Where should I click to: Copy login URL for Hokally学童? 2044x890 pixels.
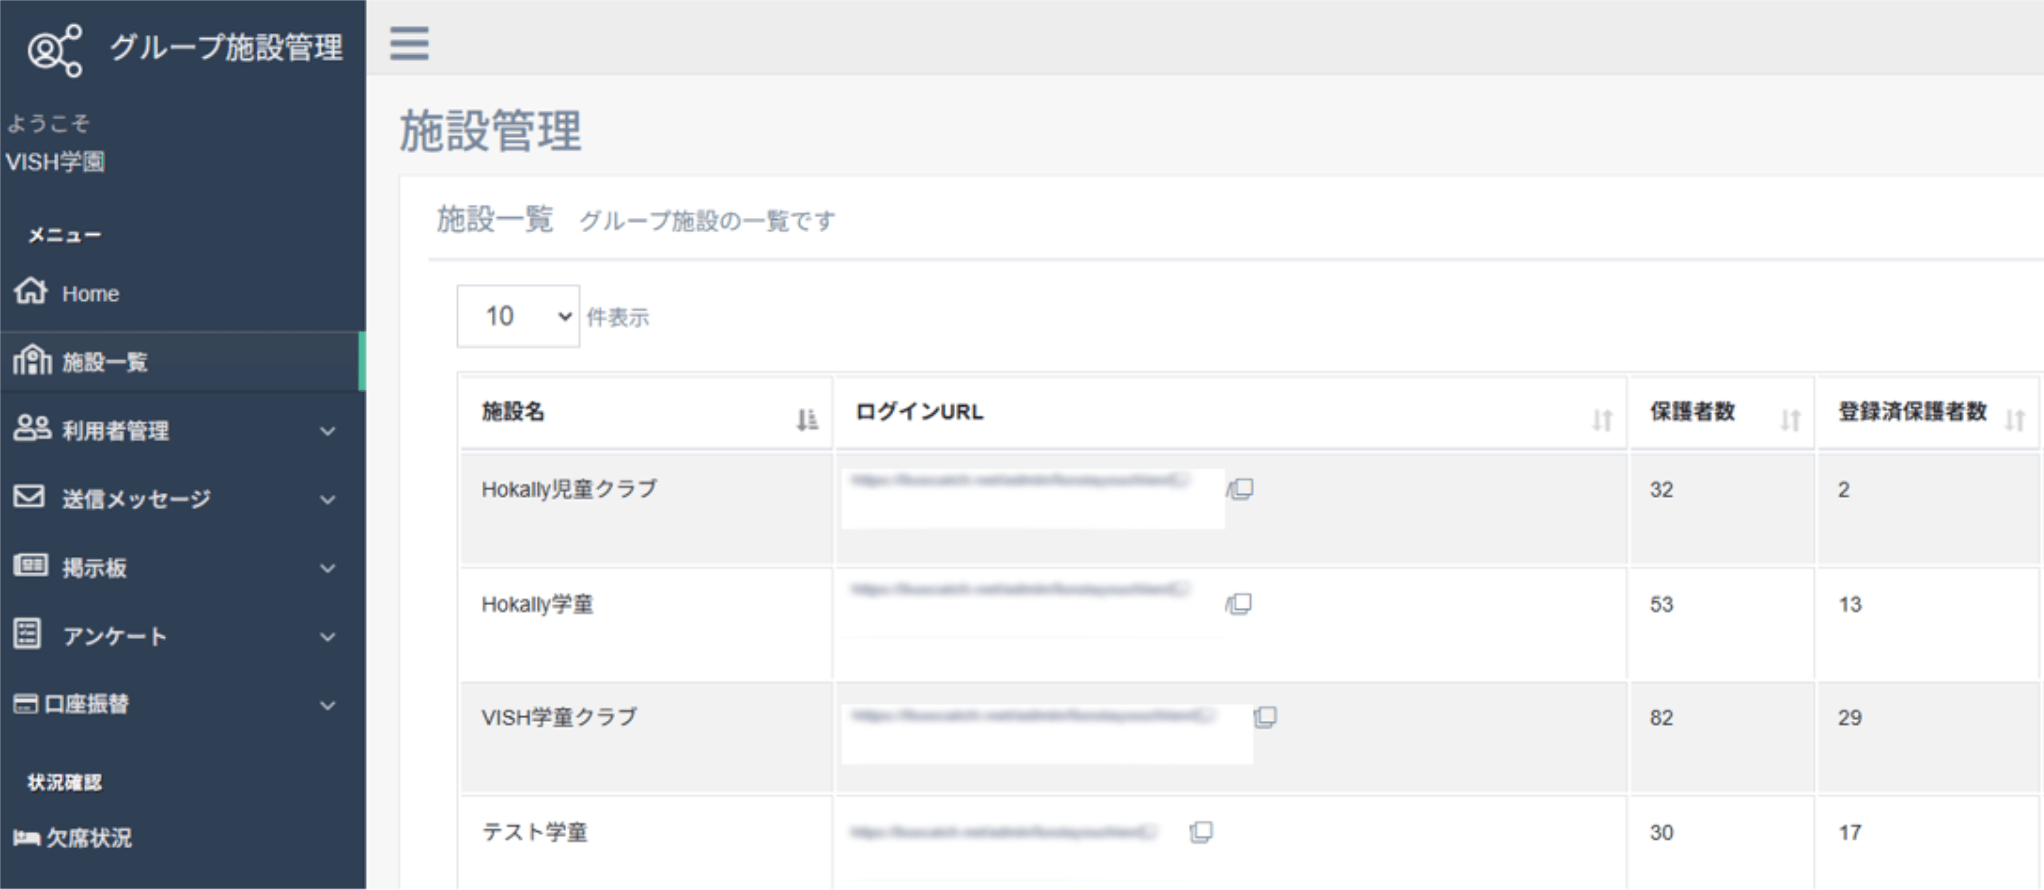1239,604
